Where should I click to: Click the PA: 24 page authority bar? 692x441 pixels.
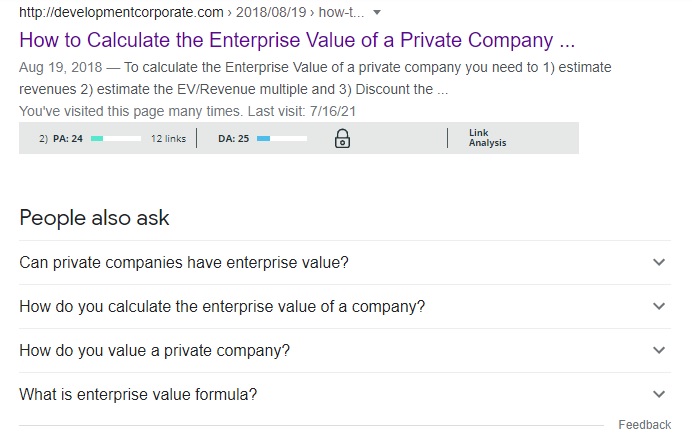pyautogui.click(x=116, y=139)
